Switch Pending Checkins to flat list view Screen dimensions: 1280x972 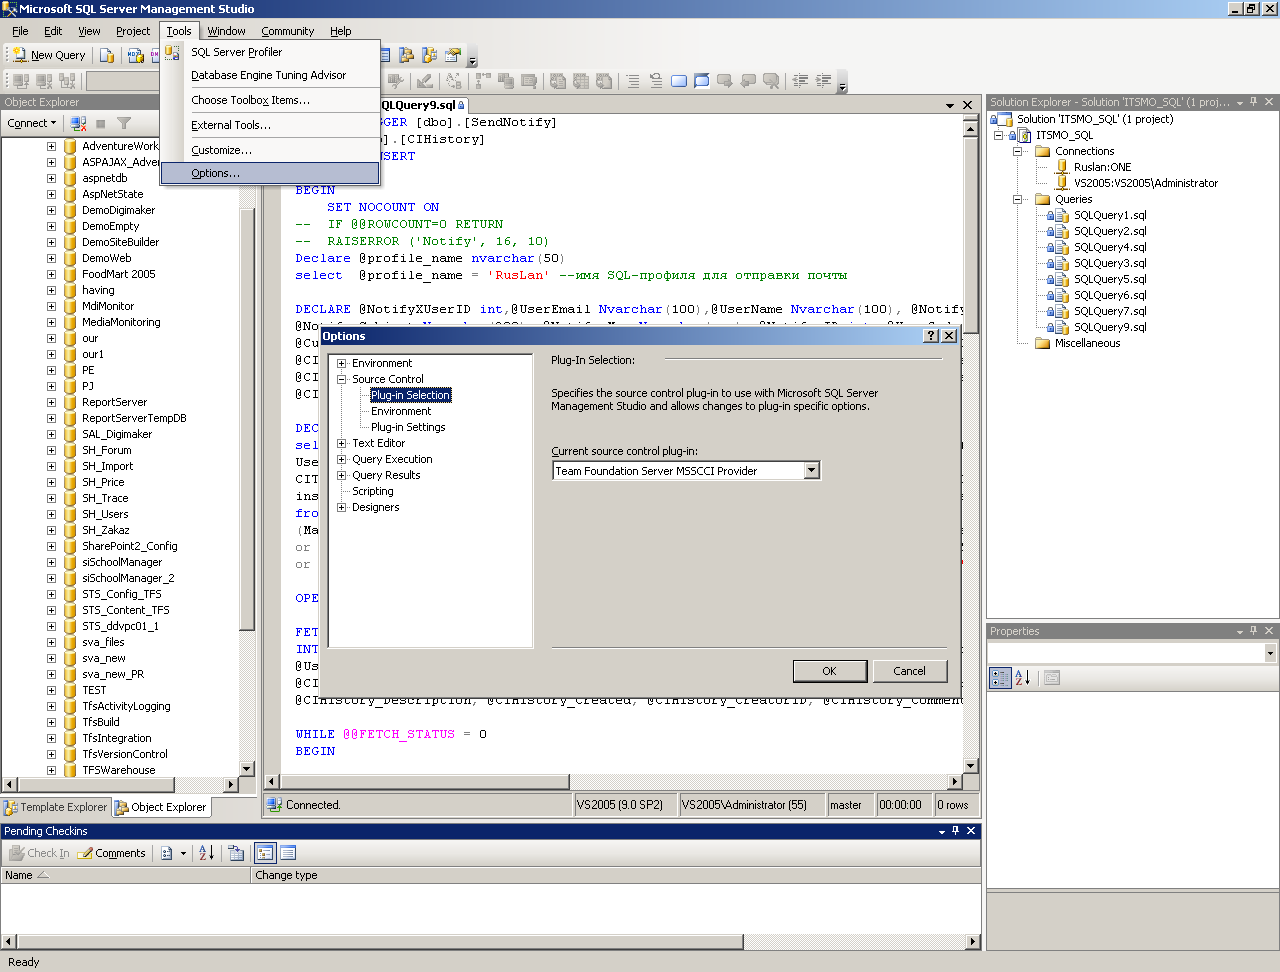point(288,853)
